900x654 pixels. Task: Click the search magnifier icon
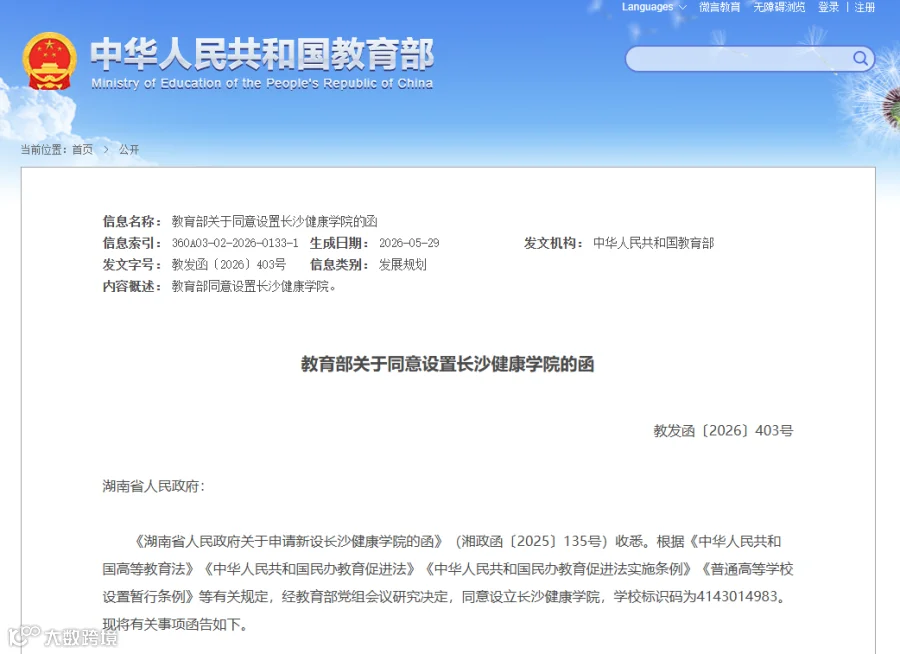(x=860, y=58)
